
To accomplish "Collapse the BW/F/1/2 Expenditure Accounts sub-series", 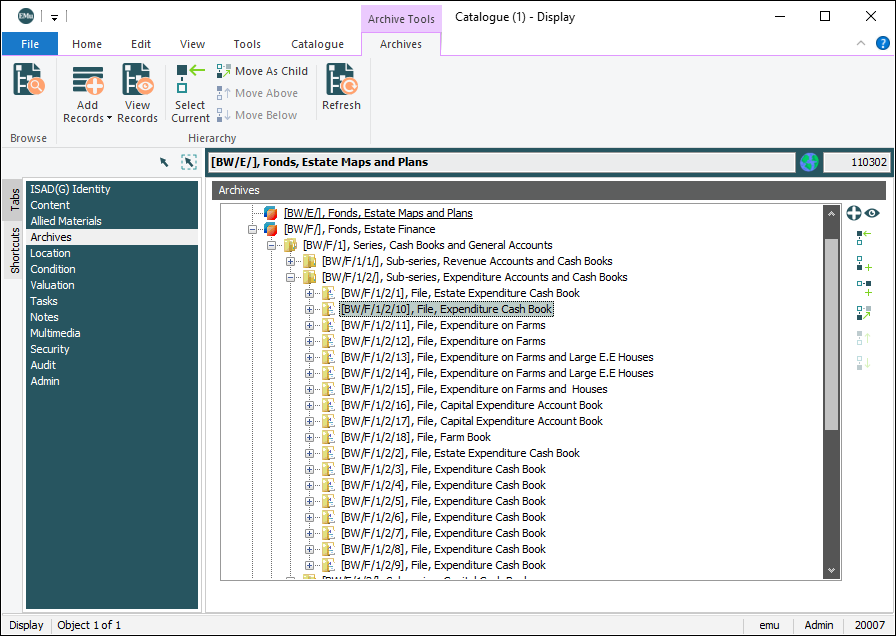I will [x=290, y=277].
